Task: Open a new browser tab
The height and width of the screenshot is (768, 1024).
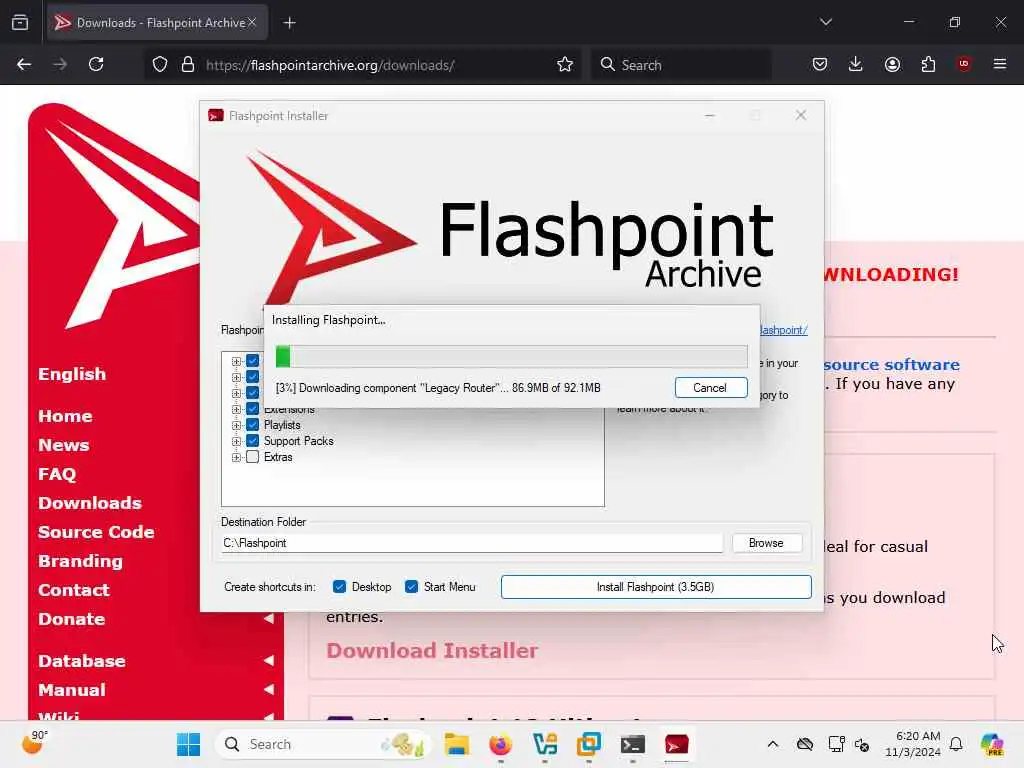Action: click(x=289, y=23)
